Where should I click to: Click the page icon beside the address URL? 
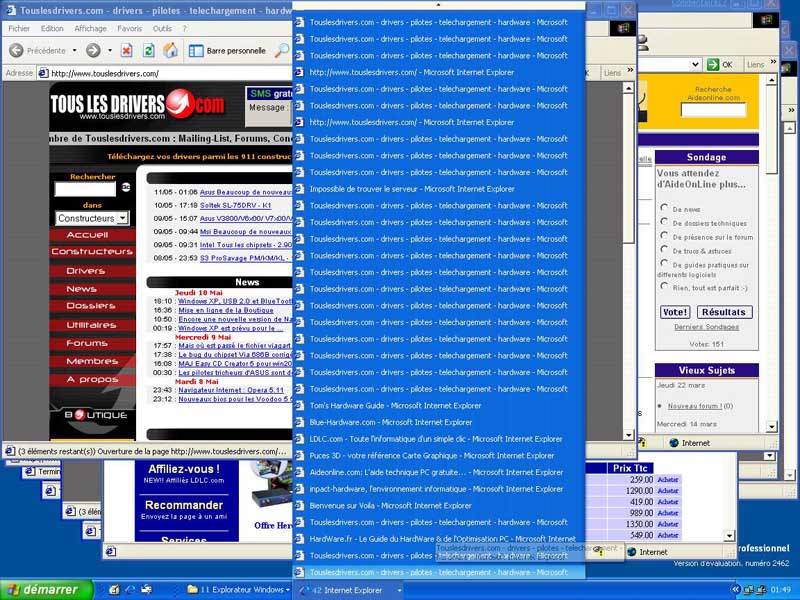(44, 73)
